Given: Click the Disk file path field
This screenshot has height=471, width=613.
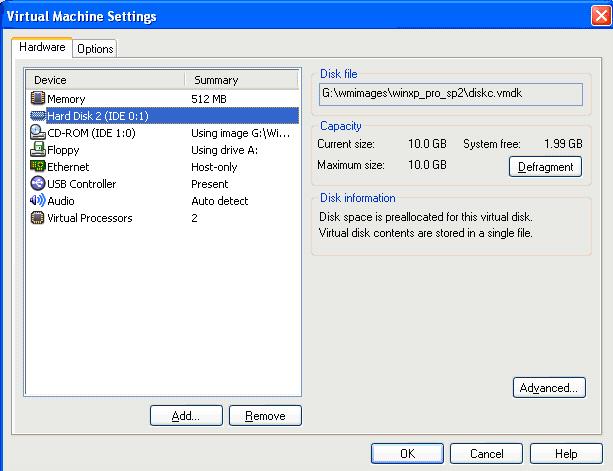Looking at the screenshot, I should coord(450,93).
